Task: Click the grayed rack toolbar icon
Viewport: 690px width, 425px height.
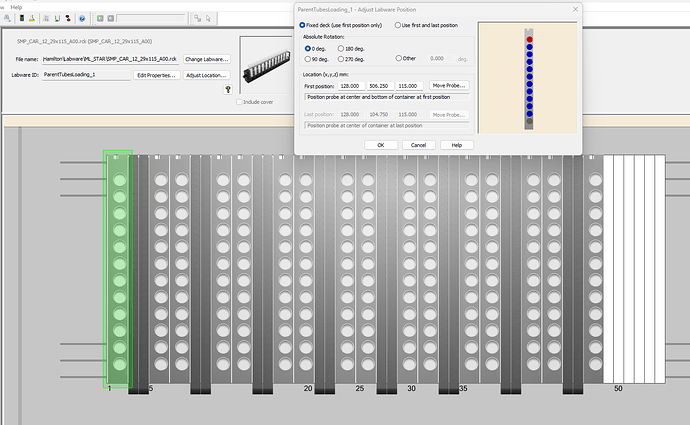Action: 46,18
